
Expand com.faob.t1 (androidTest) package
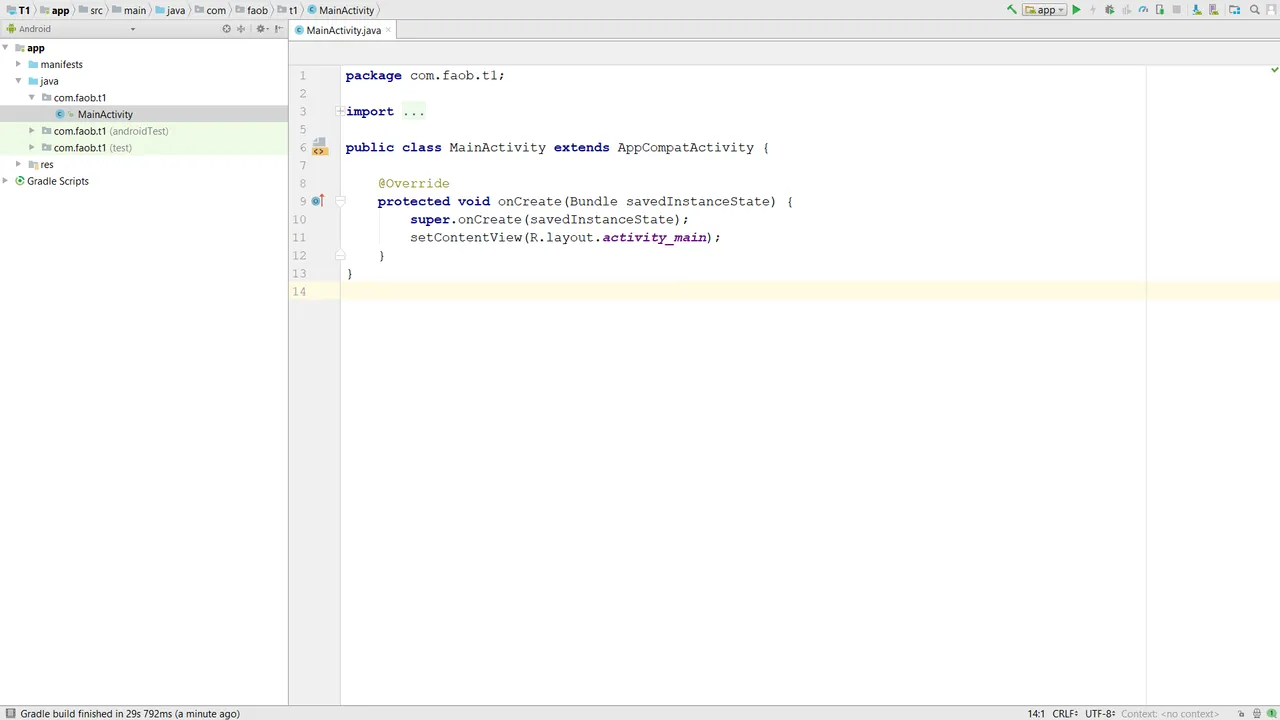tap(32, 131)
